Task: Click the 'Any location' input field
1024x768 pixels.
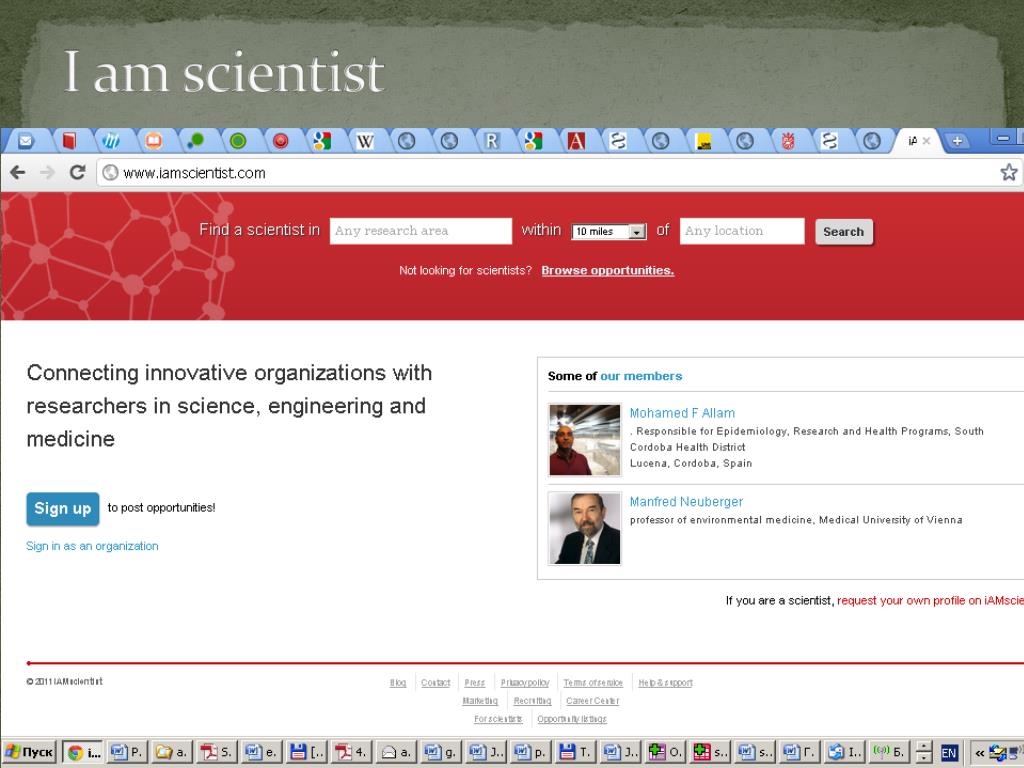Action: 742,231
